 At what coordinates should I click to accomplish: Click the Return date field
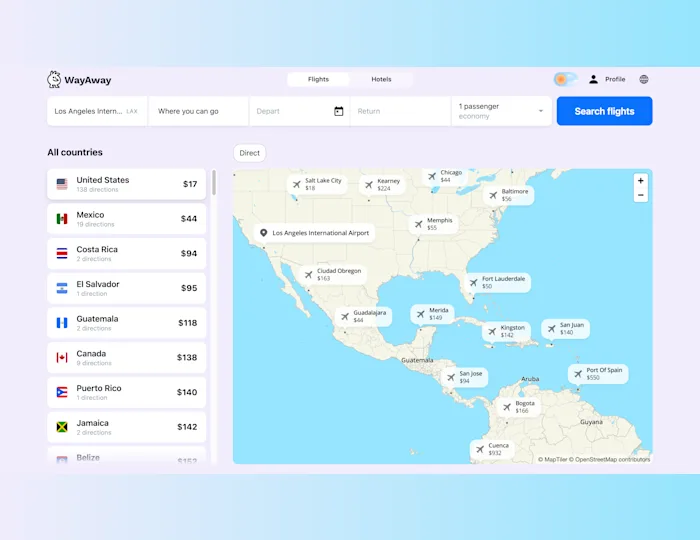click(400, 111)
